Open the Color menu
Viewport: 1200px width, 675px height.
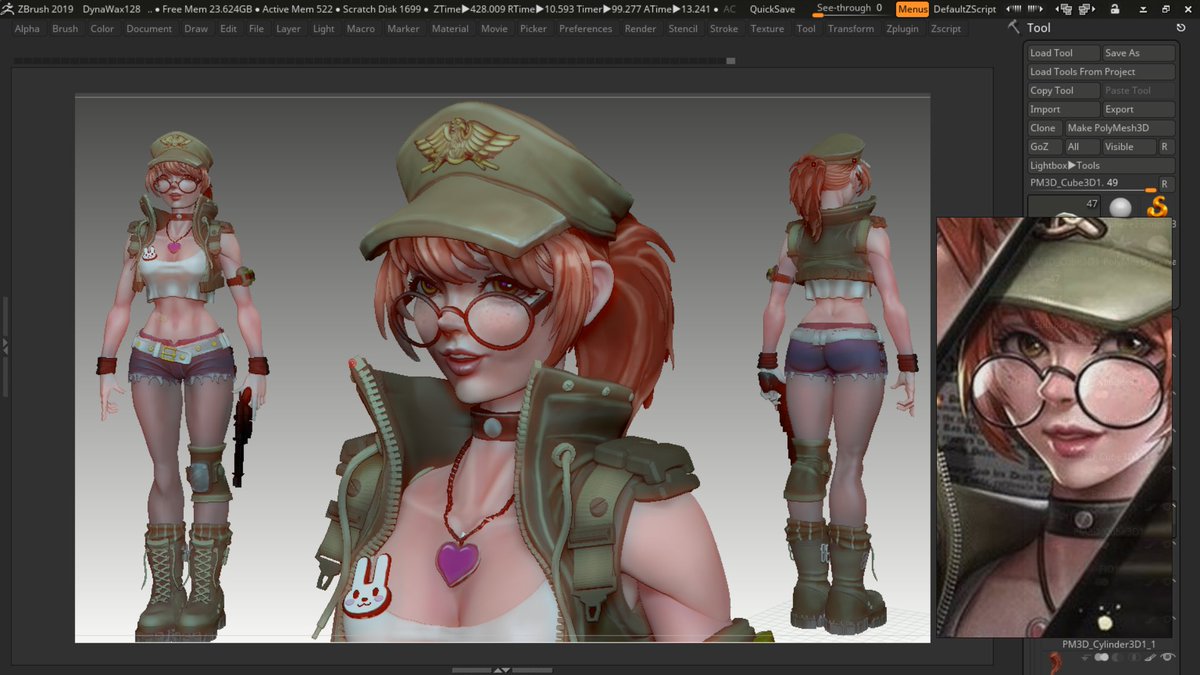coord(102,29)
